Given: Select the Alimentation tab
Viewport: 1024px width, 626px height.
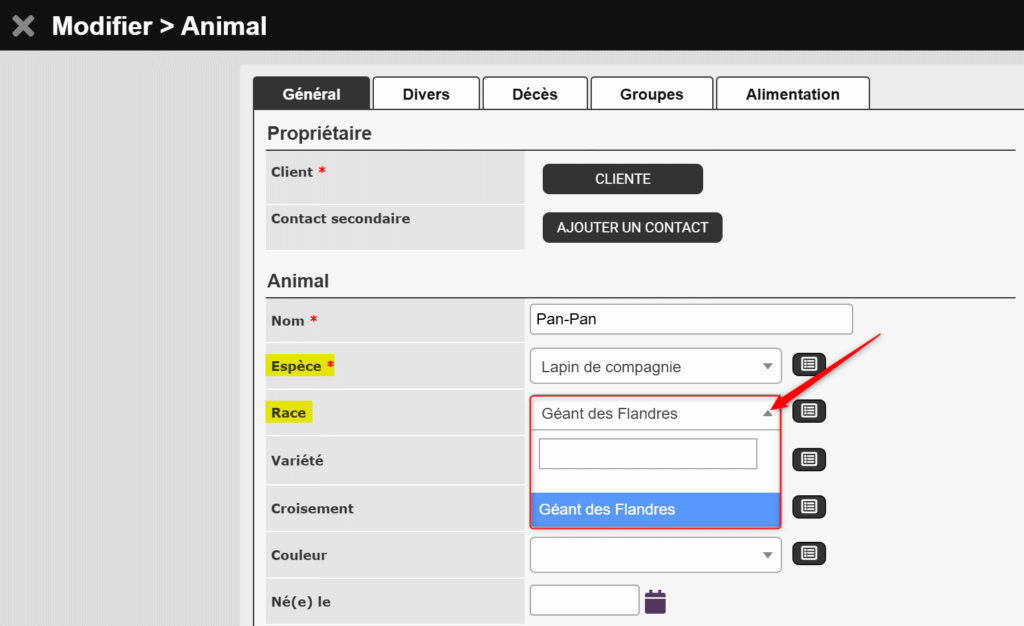Looking at the screenshot, I should tap(792, 94).
